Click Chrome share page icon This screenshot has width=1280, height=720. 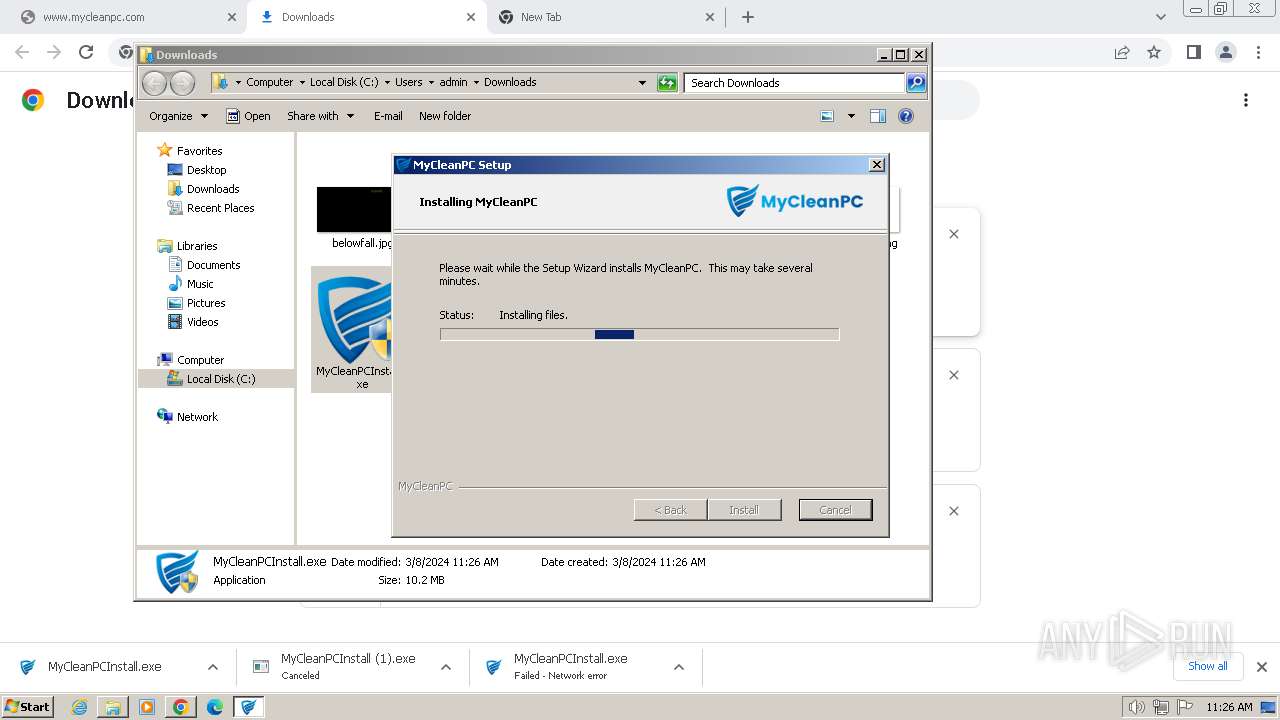(1122, 52)
